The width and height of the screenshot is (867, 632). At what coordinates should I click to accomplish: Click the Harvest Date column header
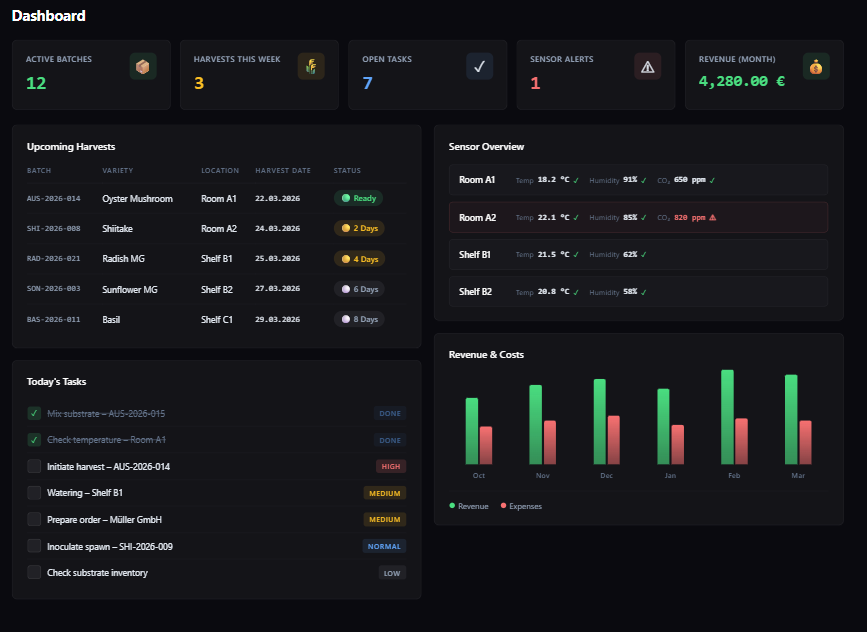click(x=282, y=171)
